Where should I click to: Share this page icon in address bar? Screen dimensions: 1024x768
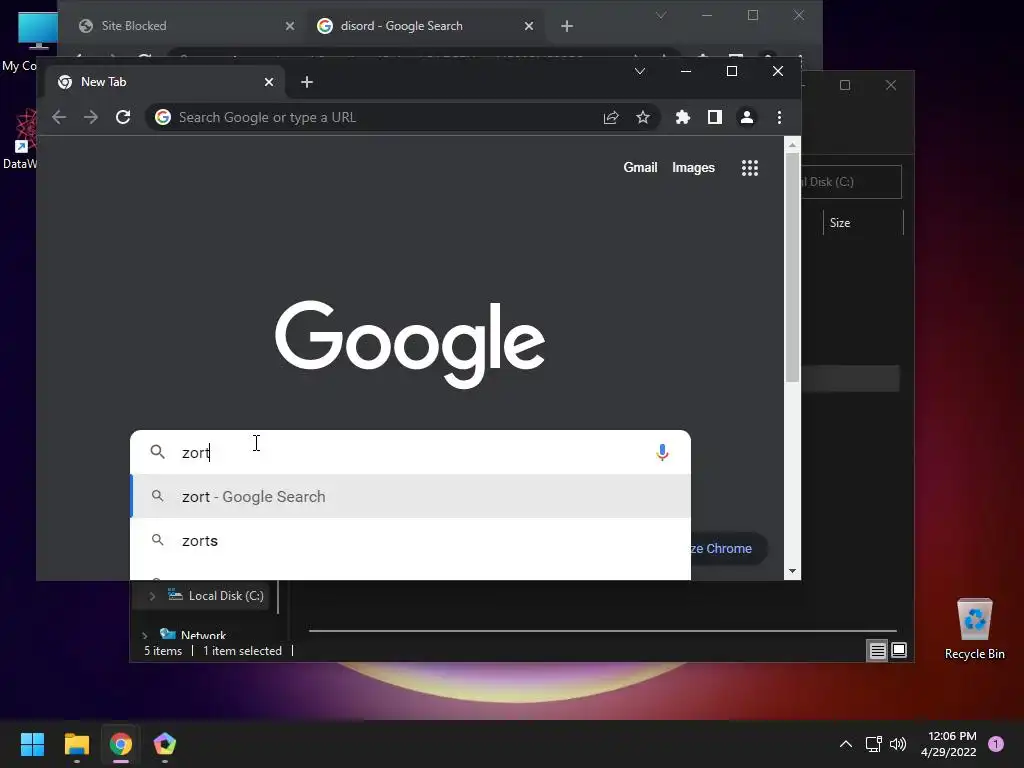pos(611,117)
